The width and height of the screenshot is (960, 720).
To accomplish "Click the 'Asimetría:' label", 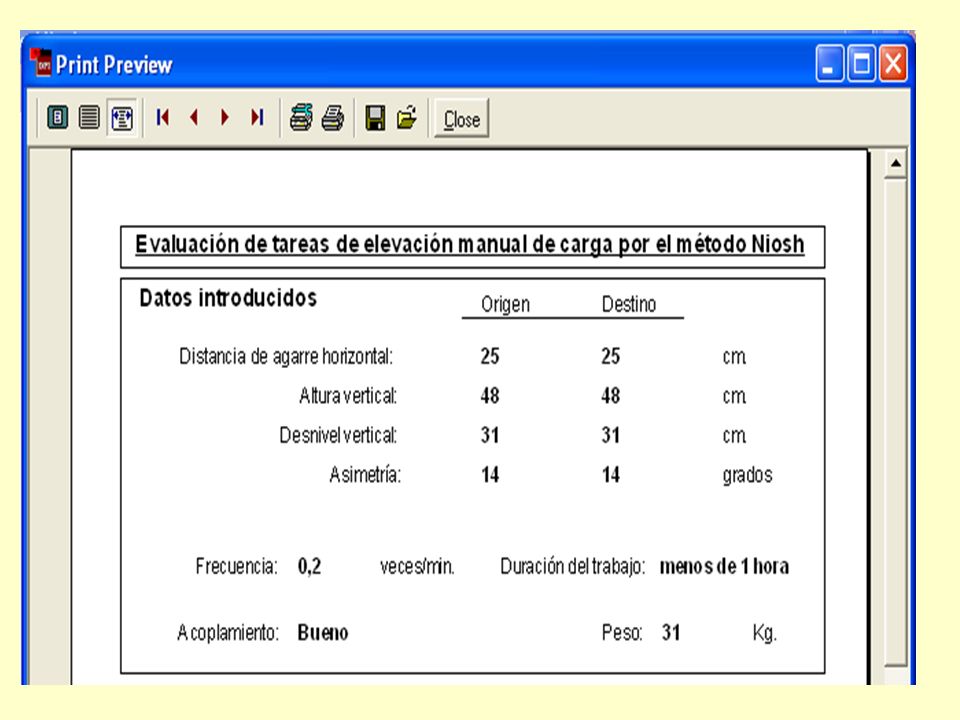I will coord(365,474).
